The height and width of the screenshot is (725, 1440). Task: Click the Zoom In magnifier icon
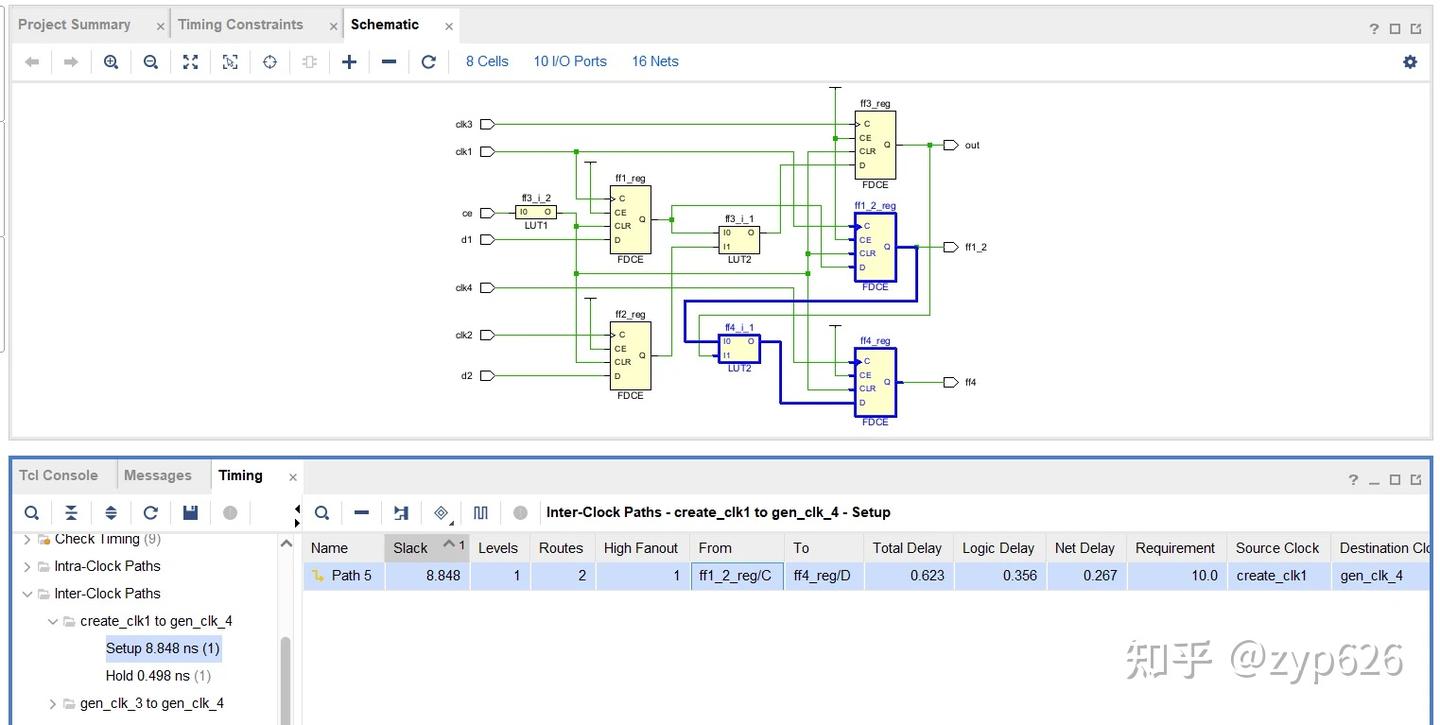[111, 62]
